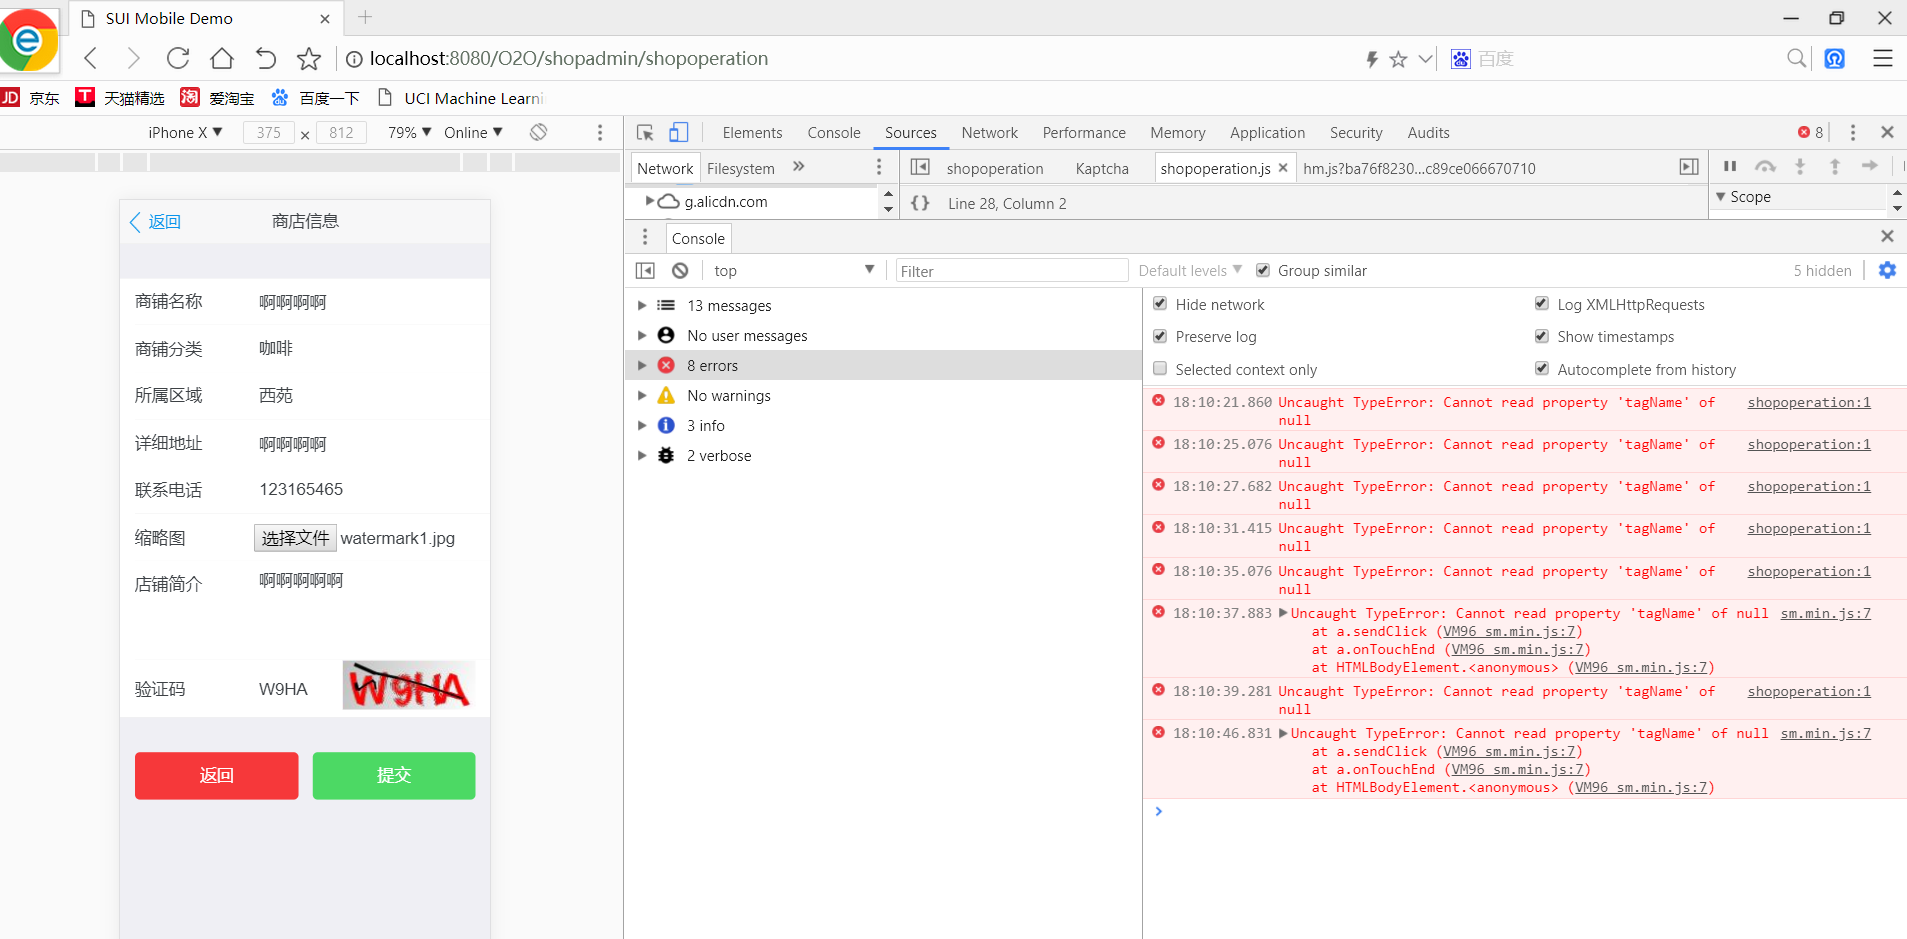
Task: Open console settings gear icon
Action: pyautogui.click(x=1887, y=271)
